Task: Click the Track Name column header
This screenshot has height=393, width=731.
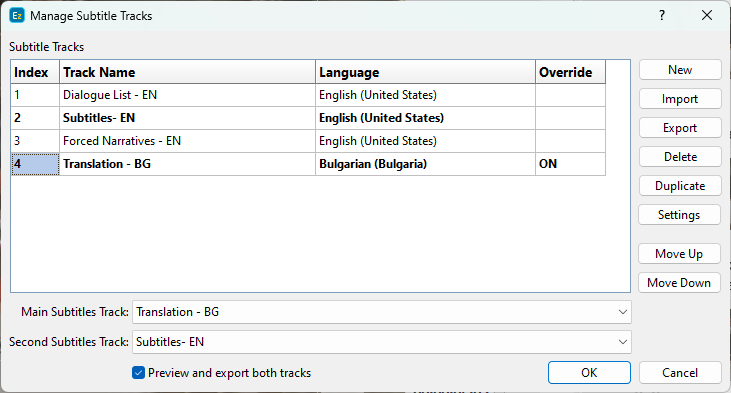Action: pyautogui.click(x=187, y=72)
